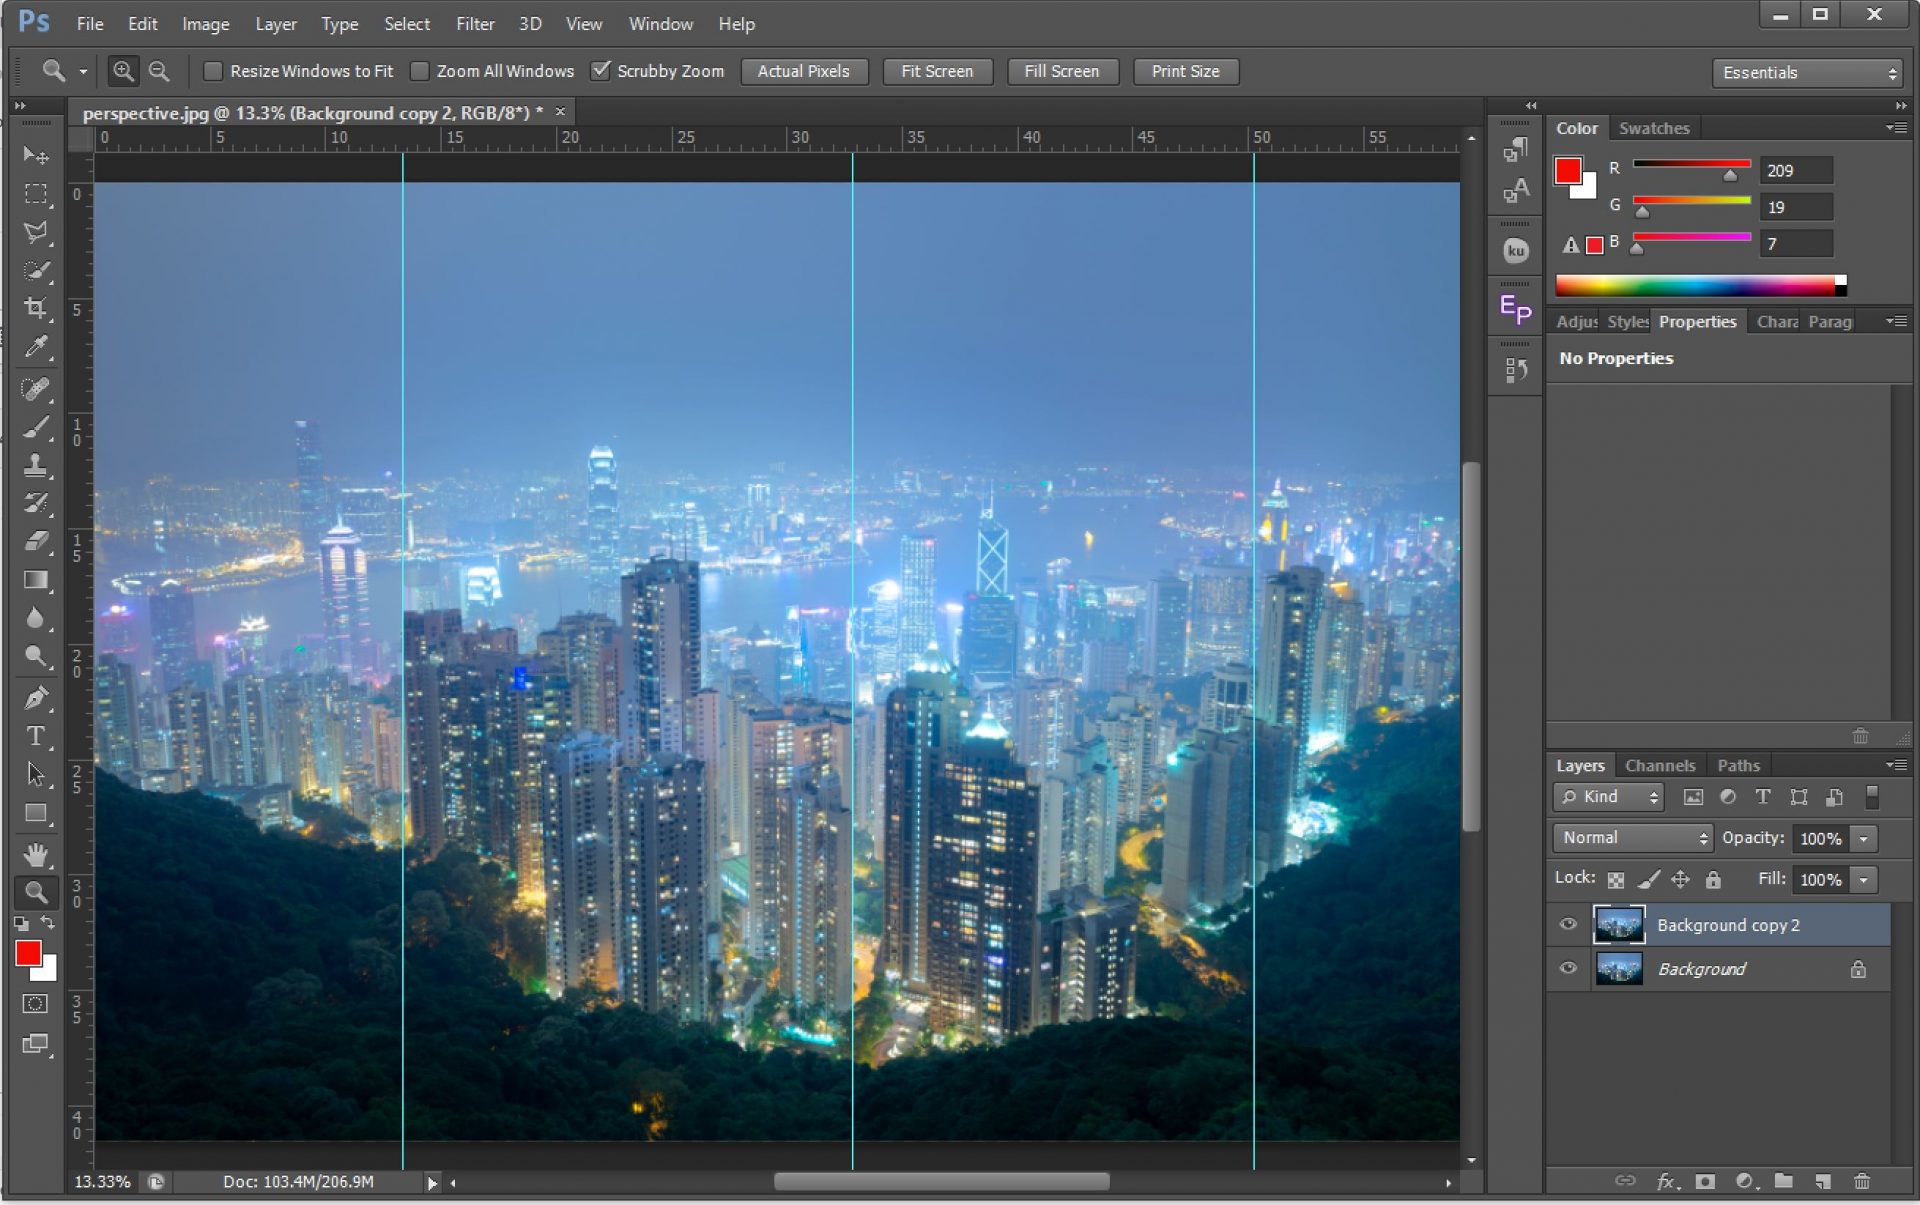Click the Fit Screen button

(x=937, y=71)
